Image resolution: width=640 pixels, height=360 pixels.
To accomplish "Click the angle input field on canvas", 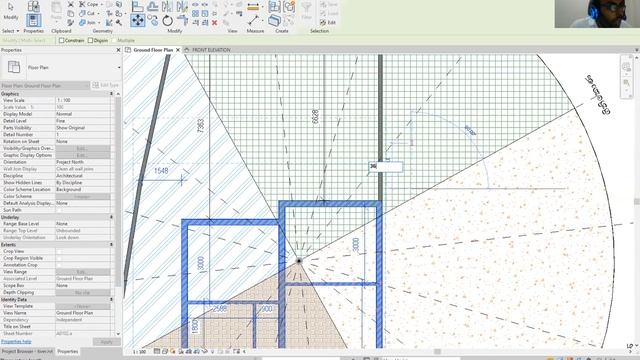I will pyautogui.click(x=385, y=166).
